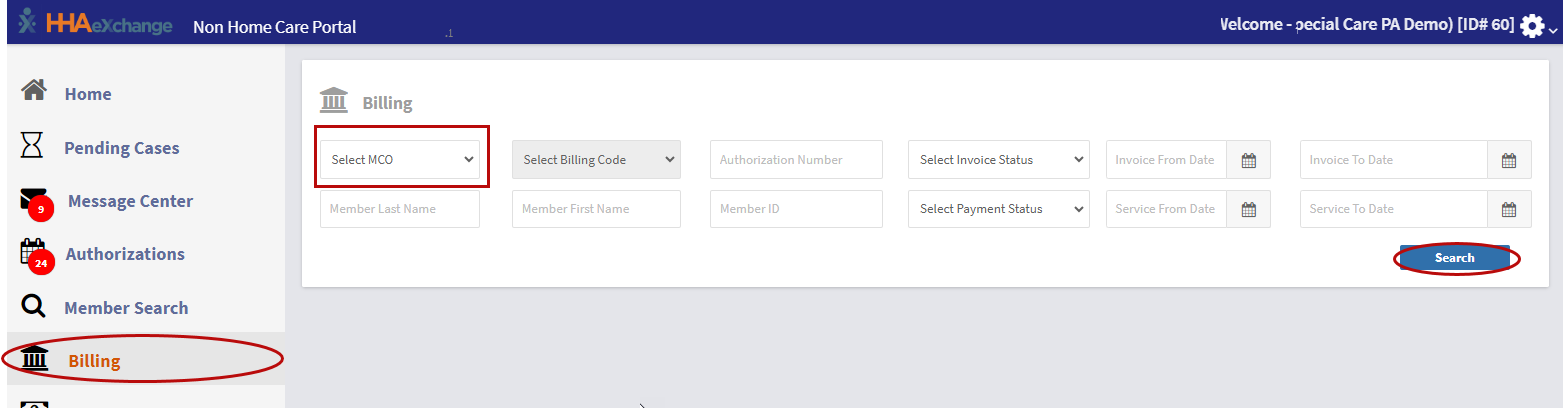Open the Invoice From Date calendar picker

pos(1248,160)
